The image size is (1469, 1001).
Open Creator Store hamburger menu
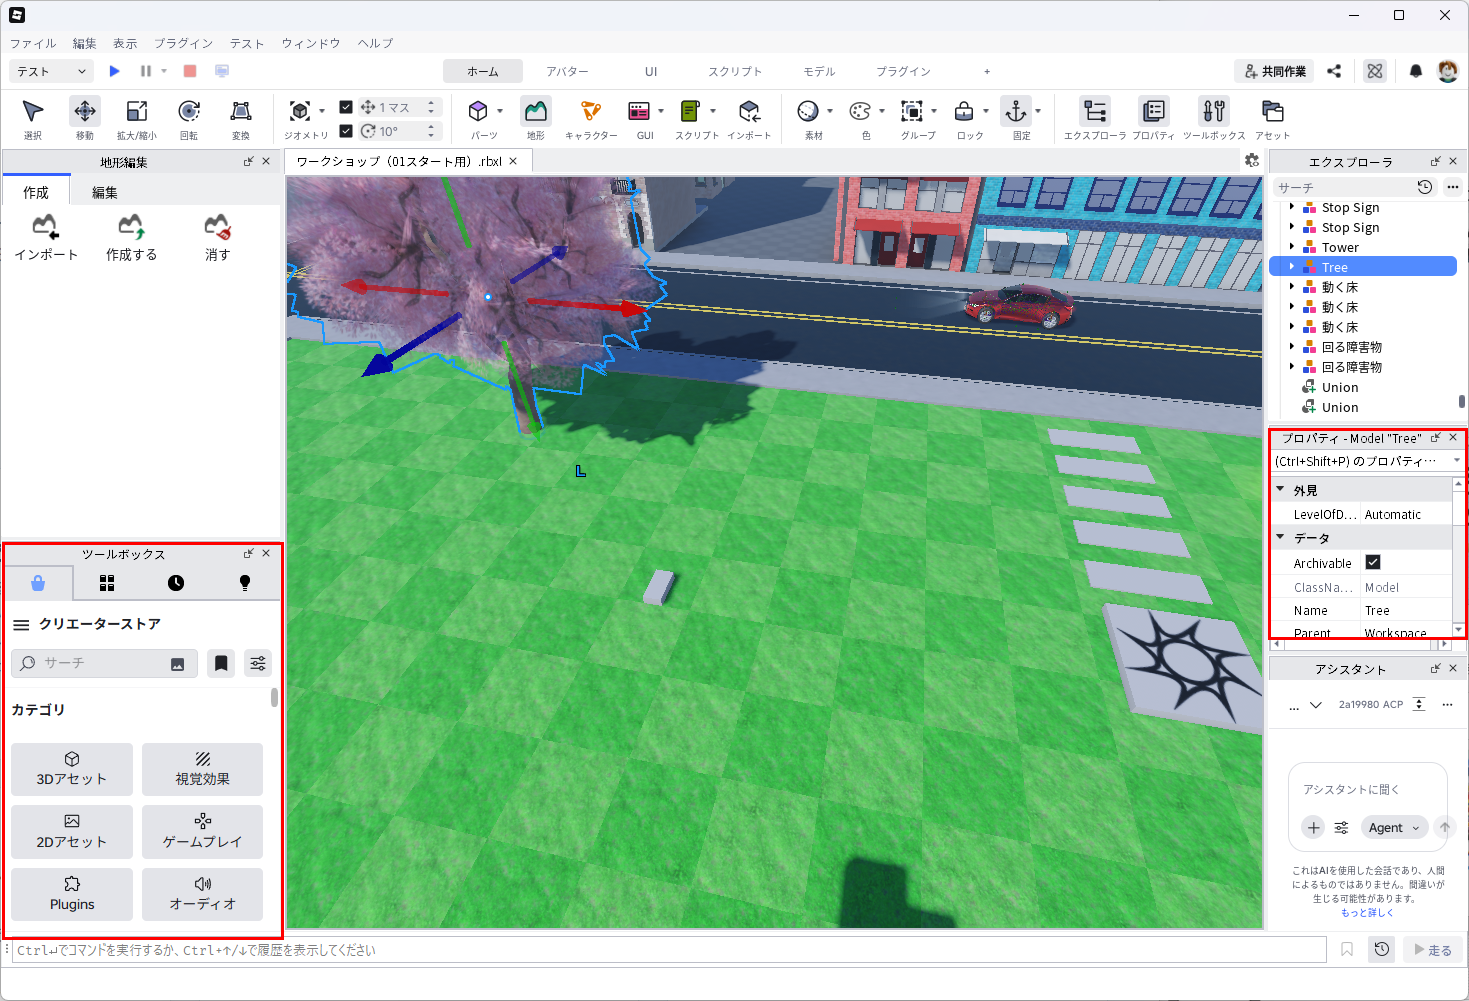click(x=21, y=625)
